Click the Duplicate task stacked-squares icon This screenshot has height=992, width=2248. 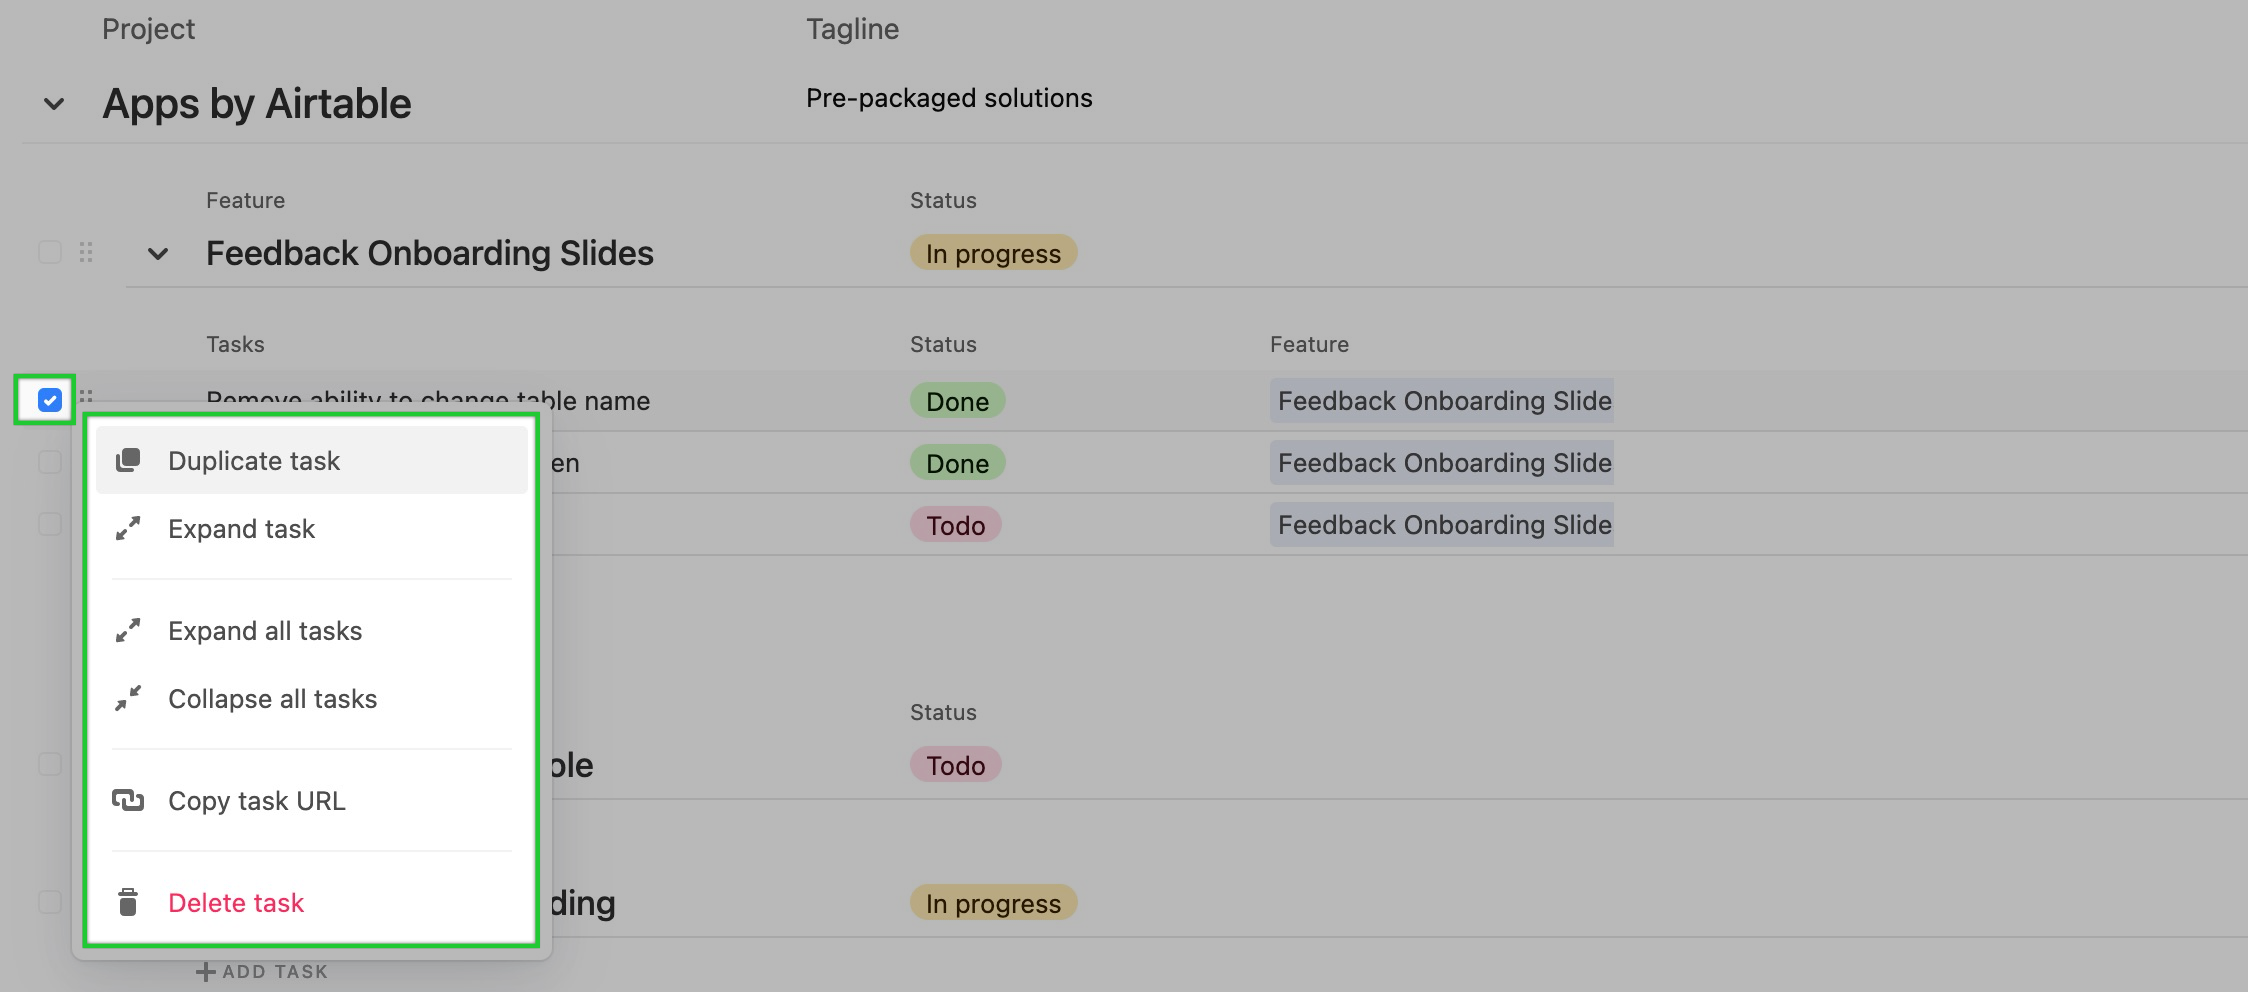click(128, 460)
